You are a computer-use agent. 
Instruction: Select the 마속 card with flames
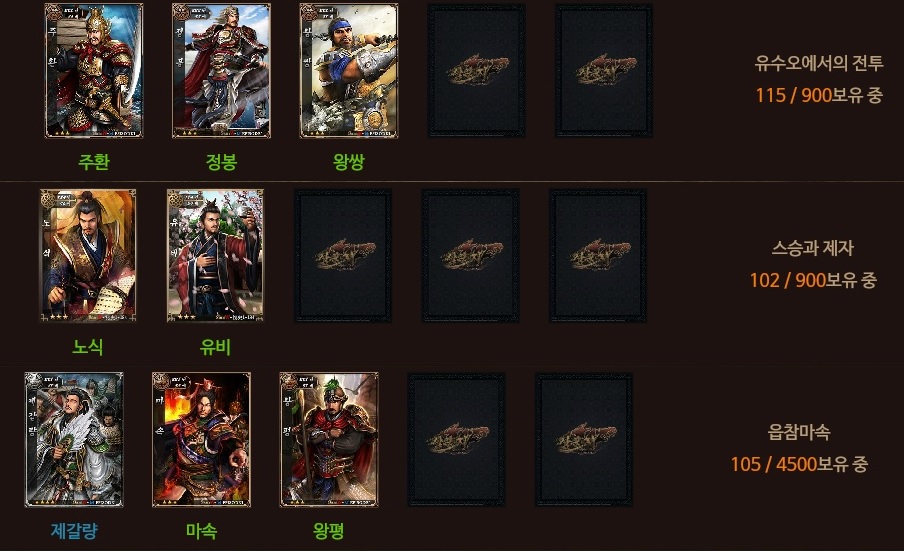tap(201, 440)
